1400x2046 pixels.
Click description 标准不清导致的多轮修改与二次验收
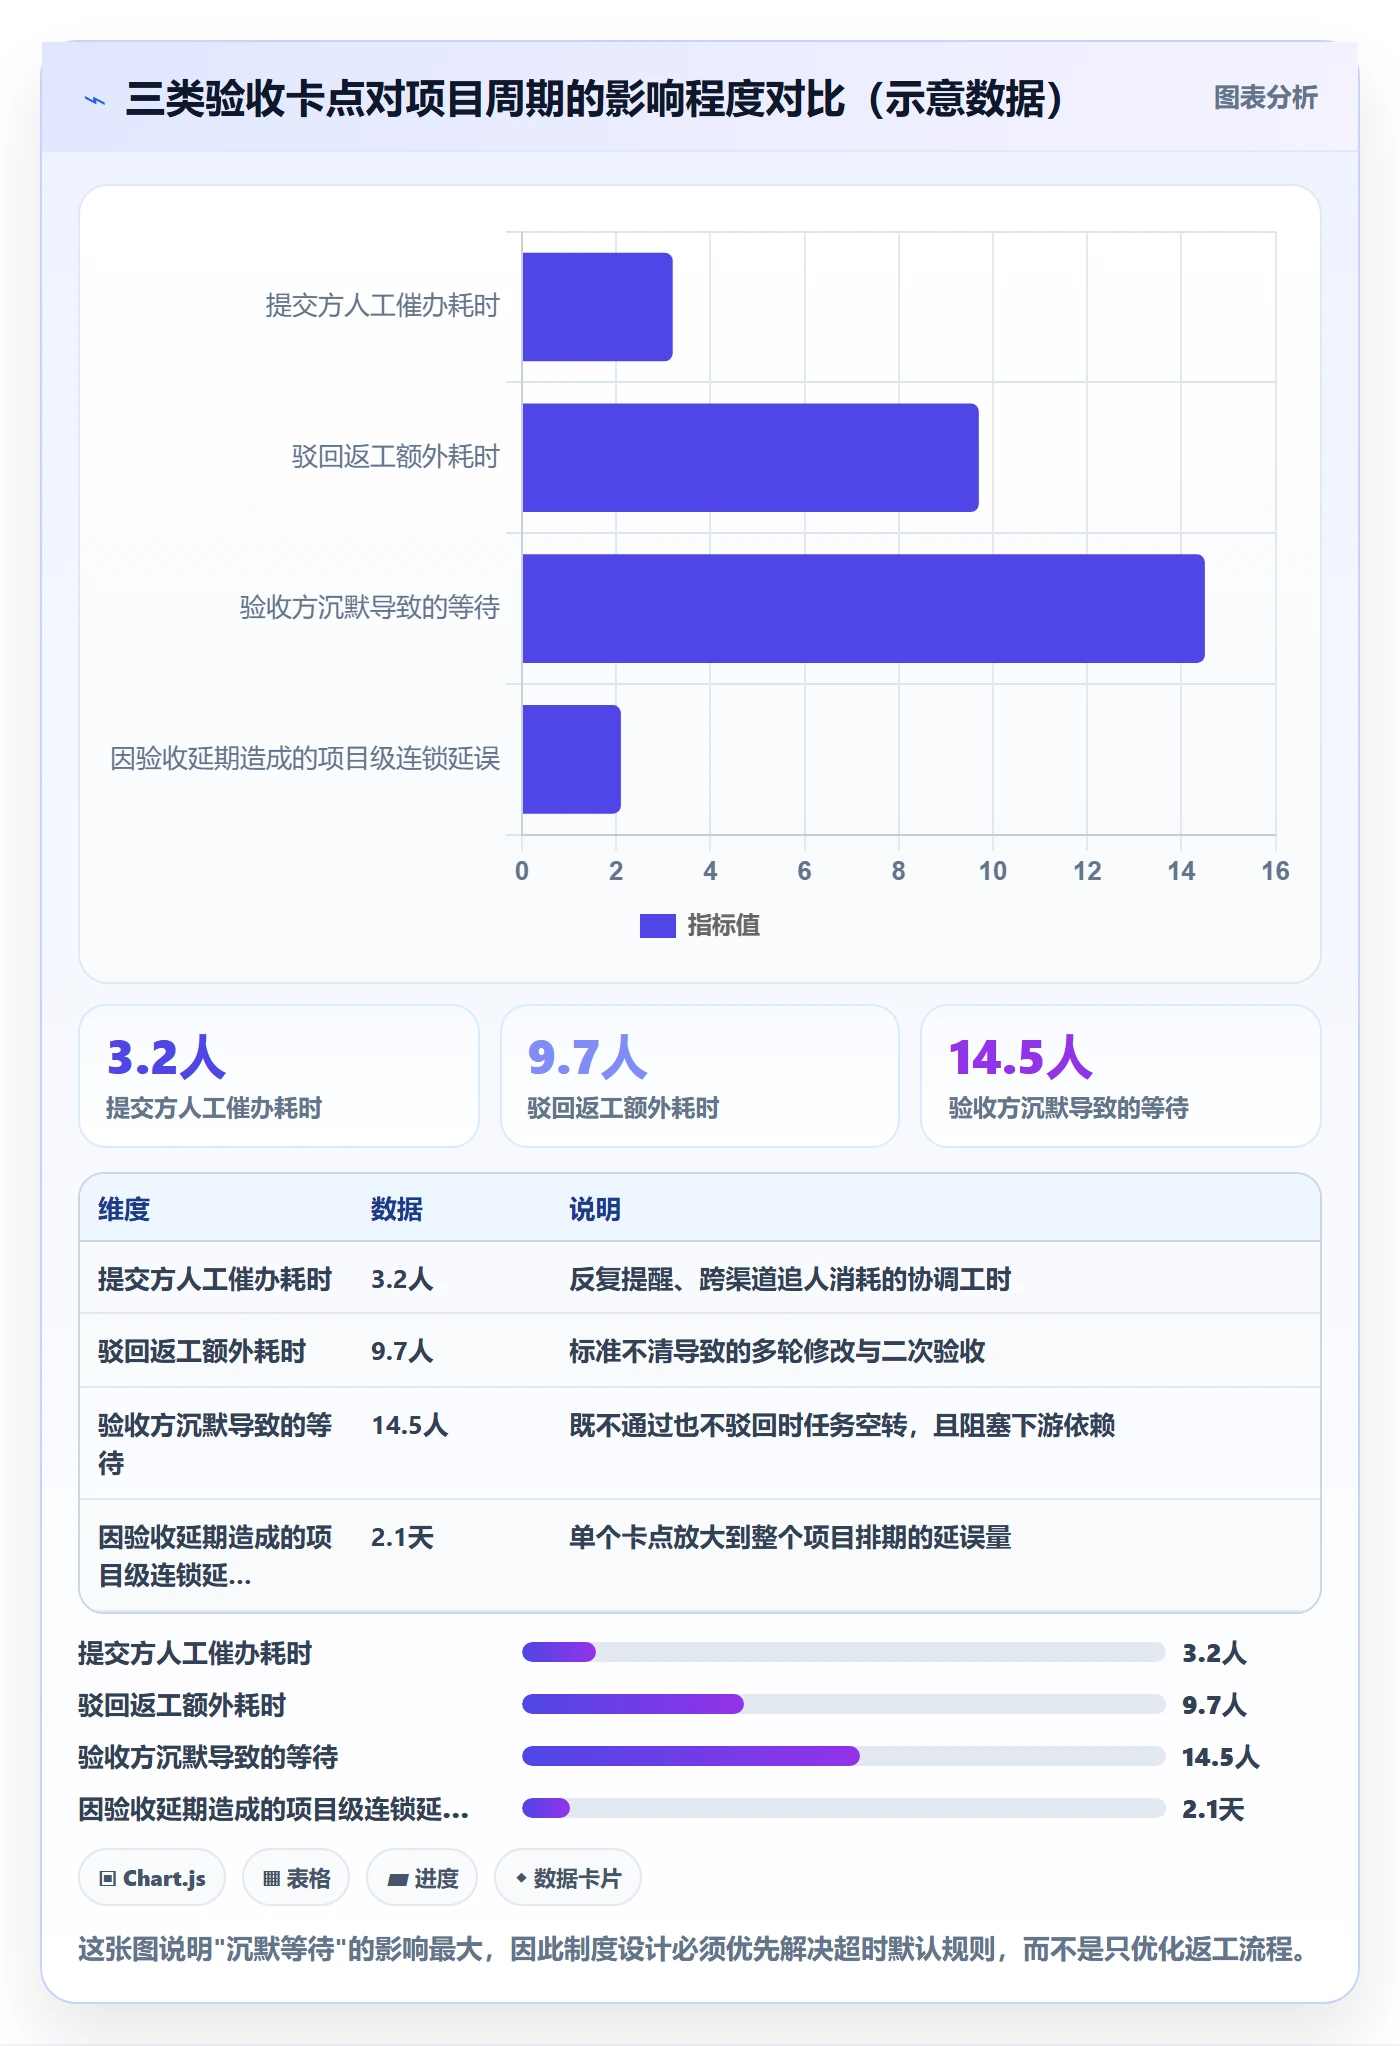pyautogui.click(x=777, y=1351)
